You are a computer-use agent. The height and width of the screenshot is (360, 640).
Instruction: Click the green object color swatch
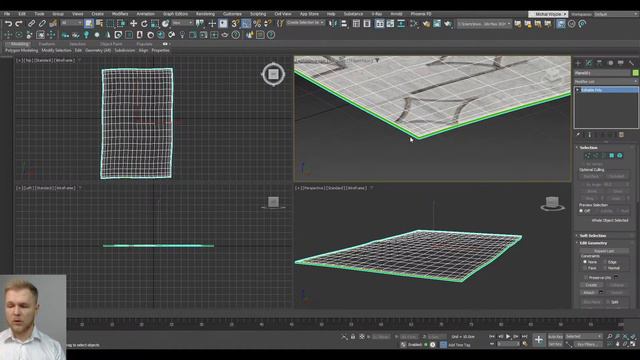click(x=635, y=73)
